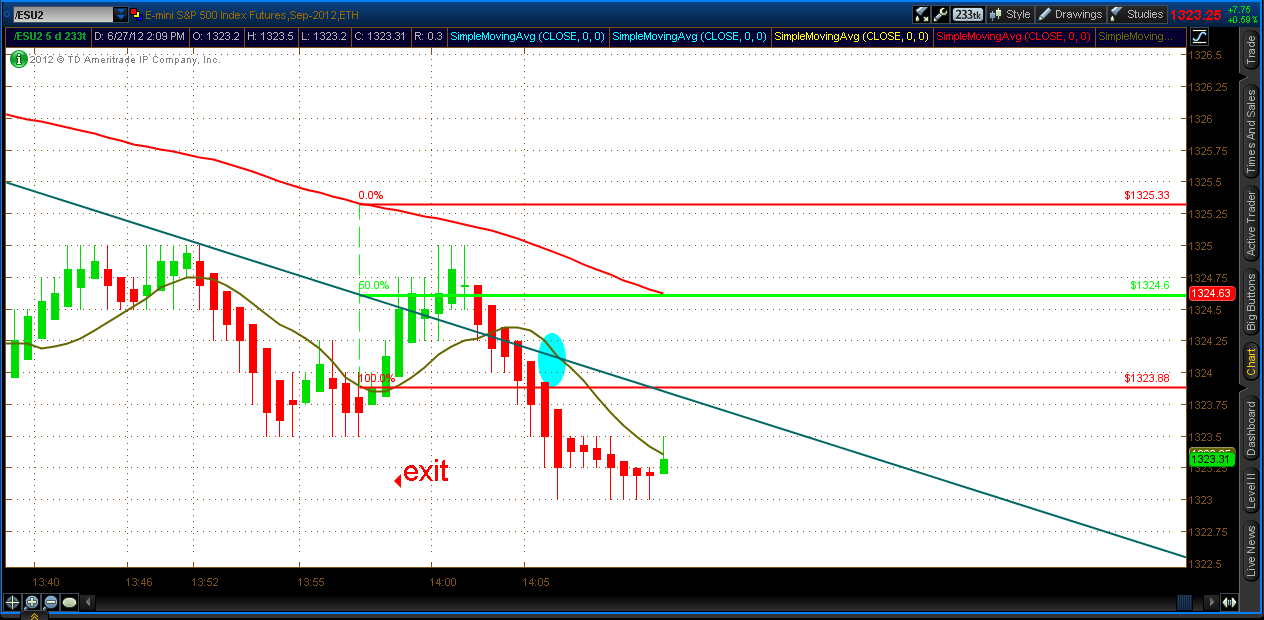Open the Studies menu
1264x620 pixels.
click(x=1137, y=14)
